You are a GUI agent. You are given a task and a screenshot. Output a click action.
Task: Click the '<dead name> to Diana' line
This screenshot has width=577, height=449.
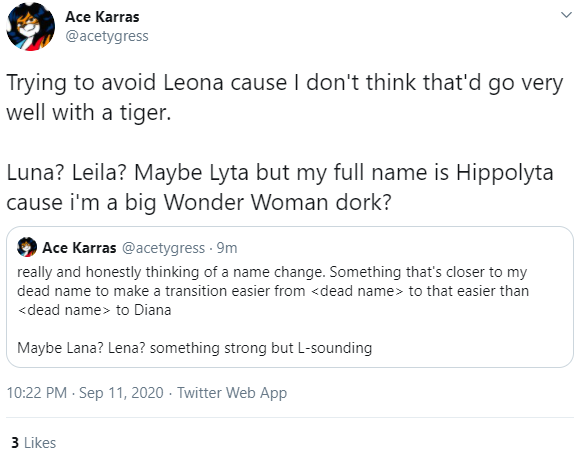[x=94, y=310]
